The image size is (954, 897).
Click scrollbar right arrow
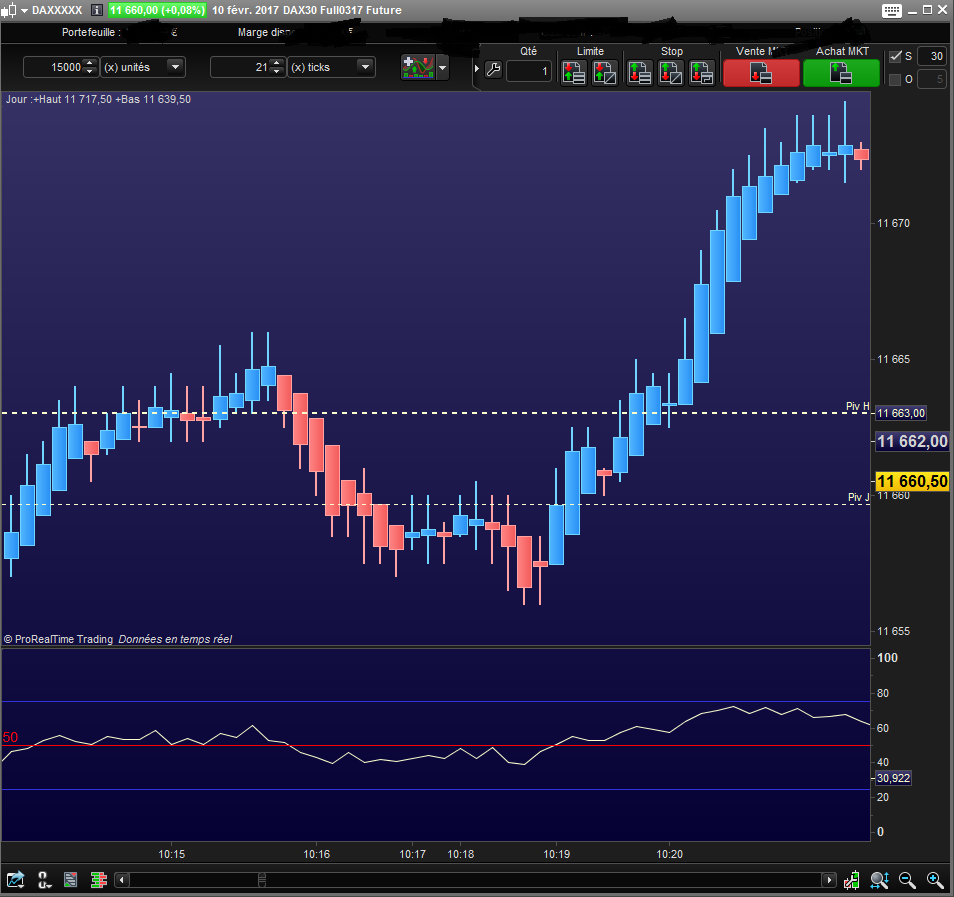[x=829, y=880]
